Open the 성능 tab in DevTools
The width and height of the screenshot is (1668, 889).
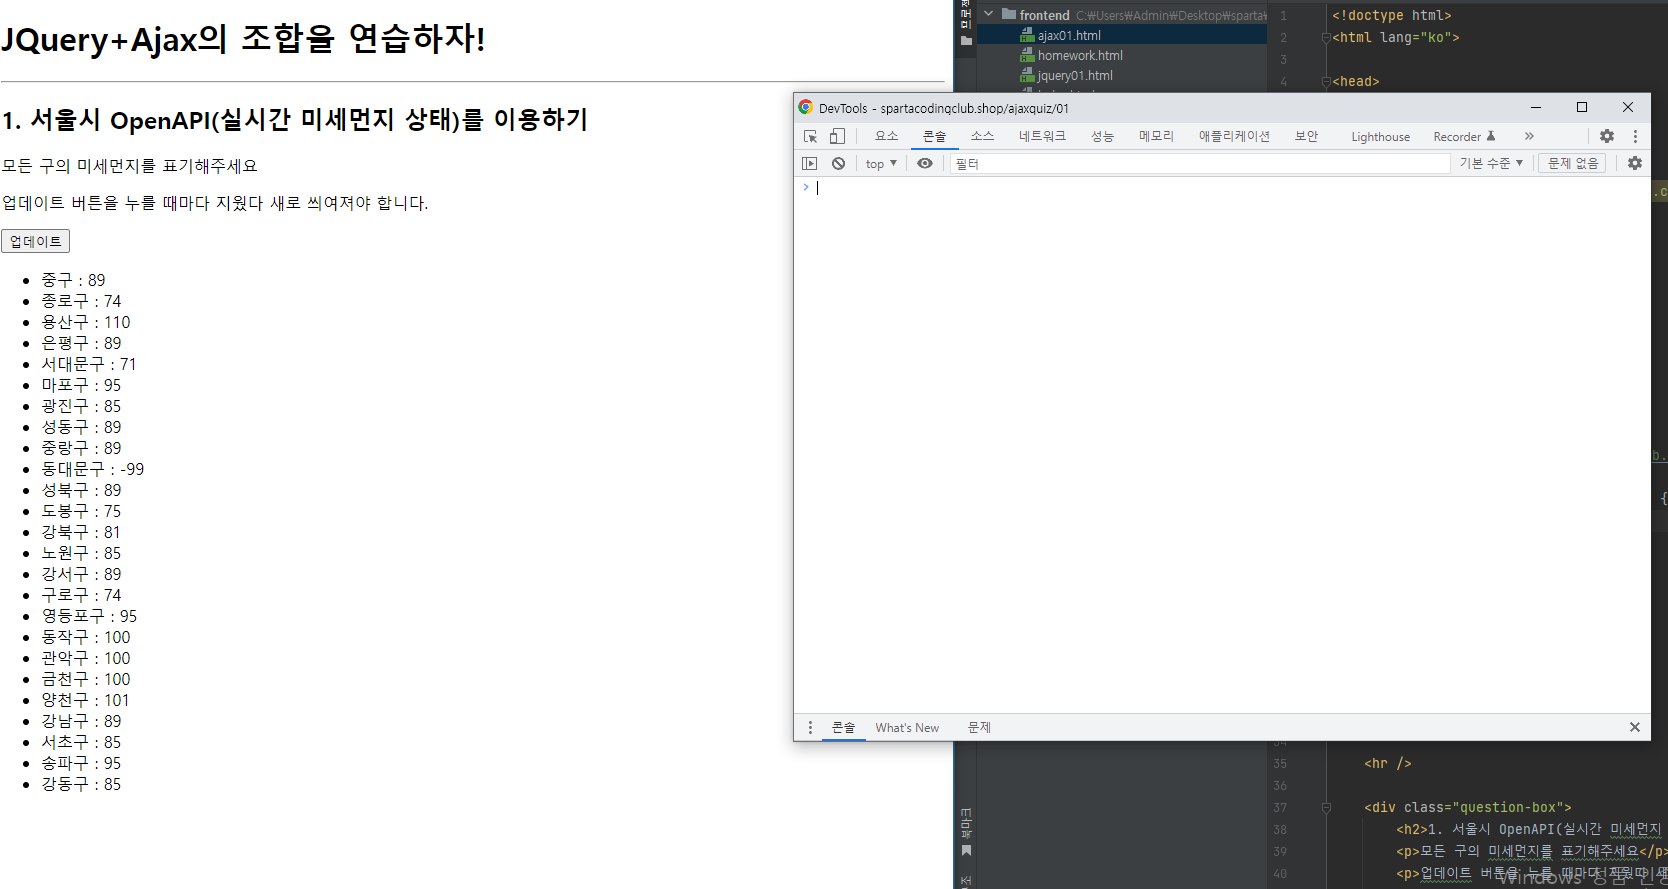click(1102, 136)
